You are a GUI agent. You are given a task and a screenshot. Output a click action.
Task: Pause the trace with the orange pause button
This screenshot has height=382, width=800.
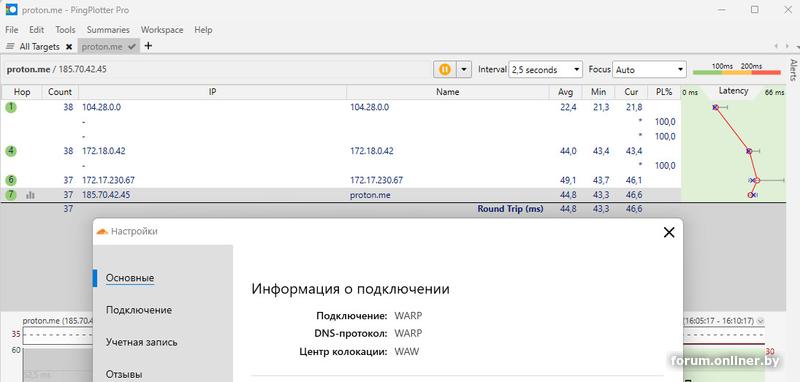(x=445, y=69)
